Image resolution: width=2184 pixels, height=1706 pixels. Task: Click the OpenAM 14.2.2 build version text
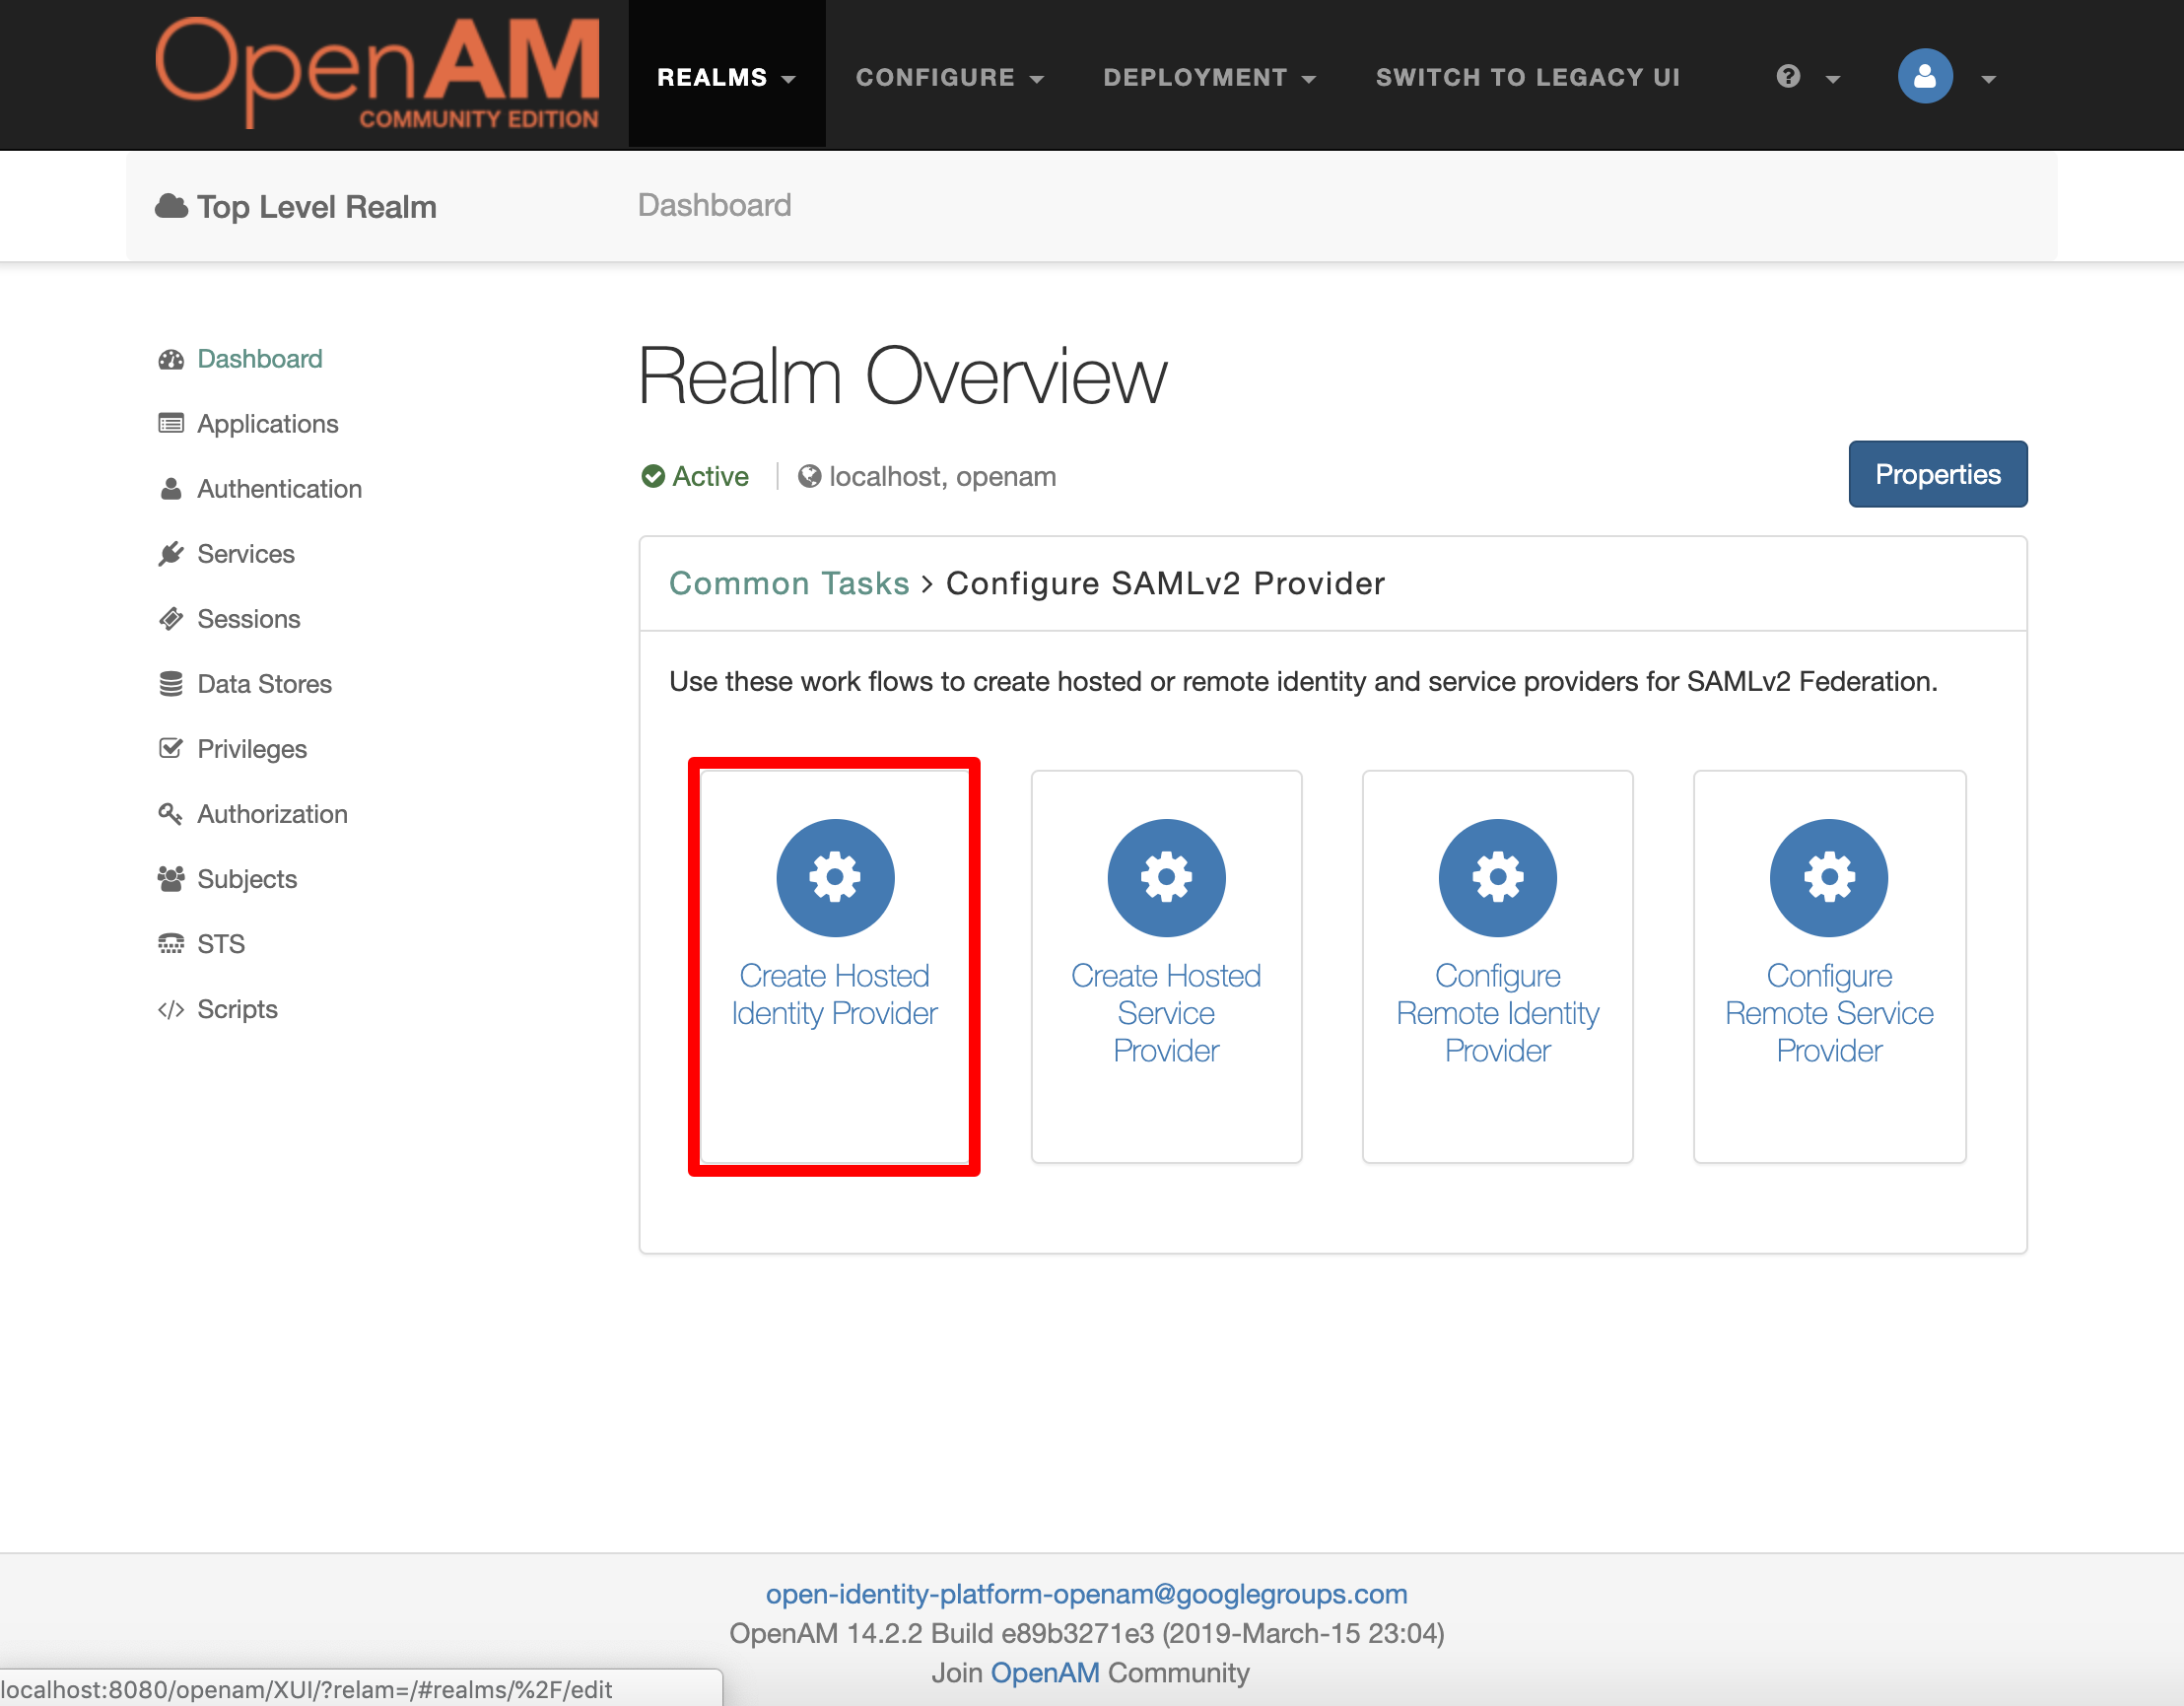(1087, 1633)
